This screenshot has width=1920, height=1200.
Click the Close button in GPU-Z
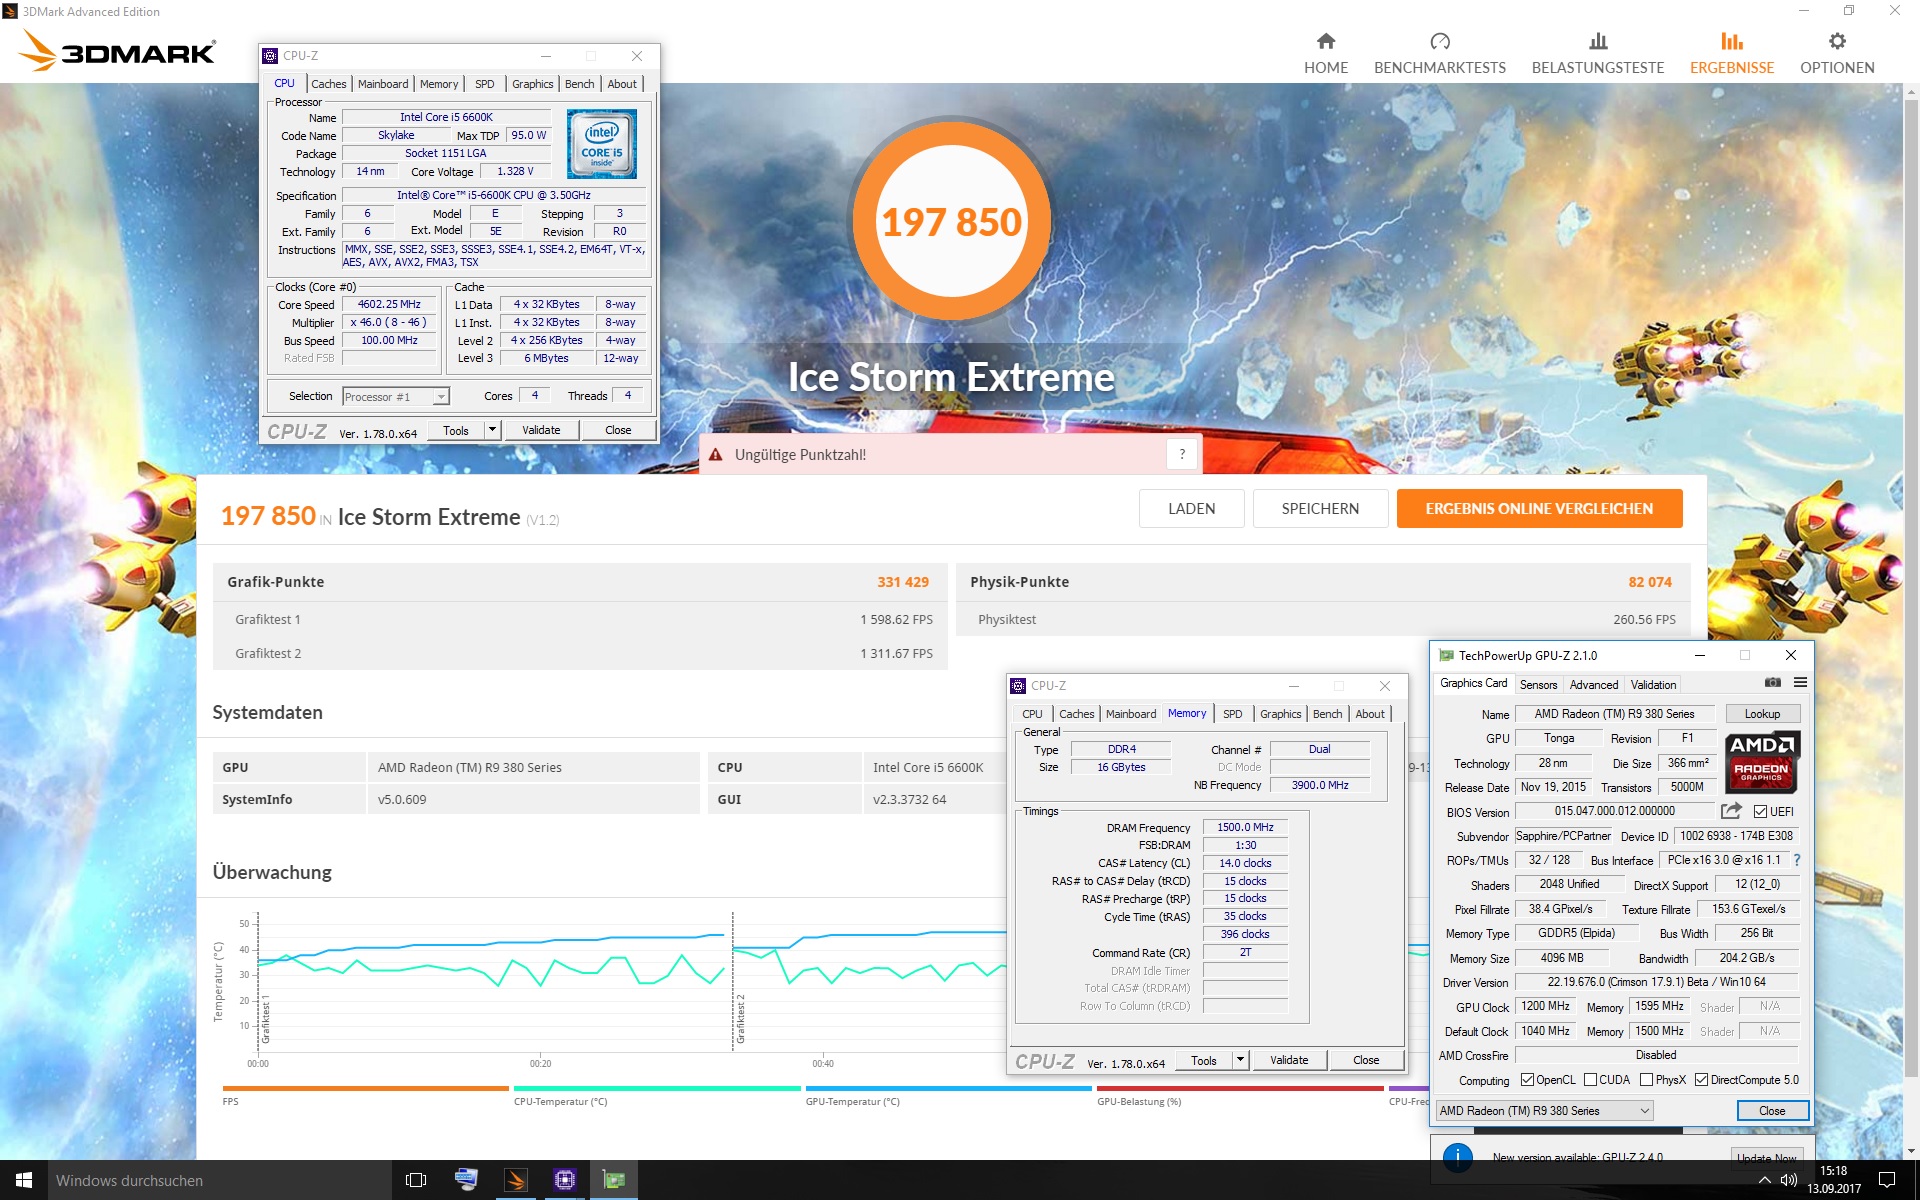coord(1772,1111)
